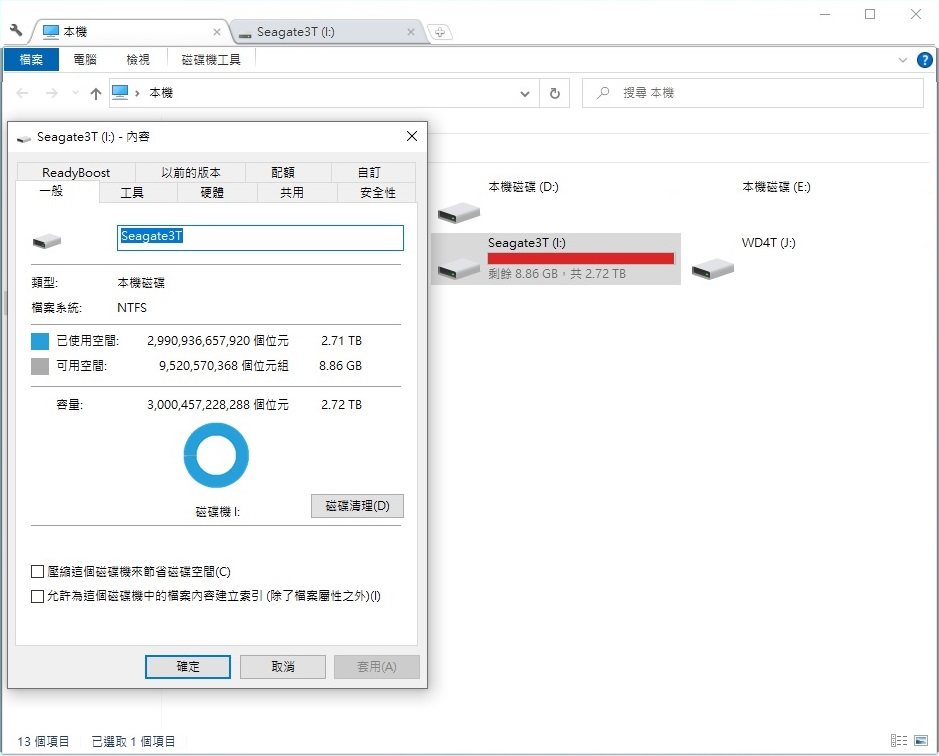Open the 電腦 ribbon tab

(x=85, y=60)
